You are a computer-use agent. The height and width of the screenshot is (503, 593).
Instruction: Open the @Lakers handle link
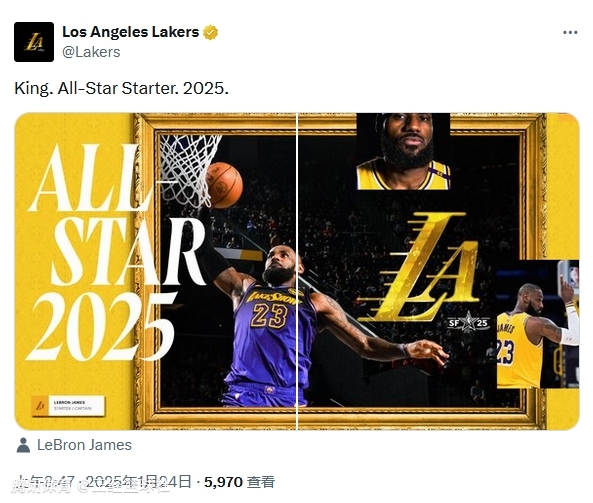coord(91,52)
